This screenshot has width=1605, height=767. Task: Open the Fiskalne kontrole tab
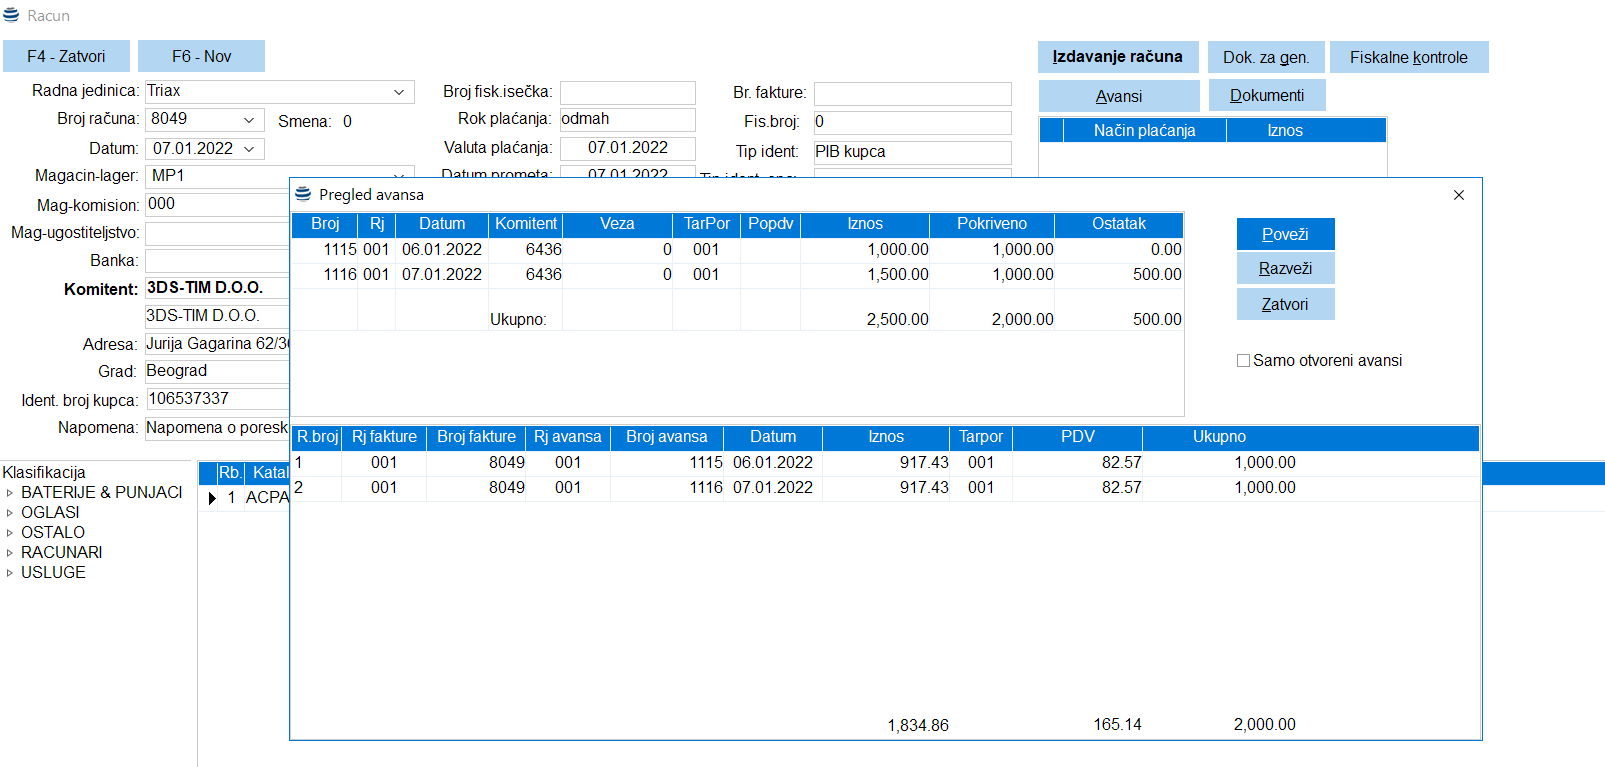(x=1408, y=58)
